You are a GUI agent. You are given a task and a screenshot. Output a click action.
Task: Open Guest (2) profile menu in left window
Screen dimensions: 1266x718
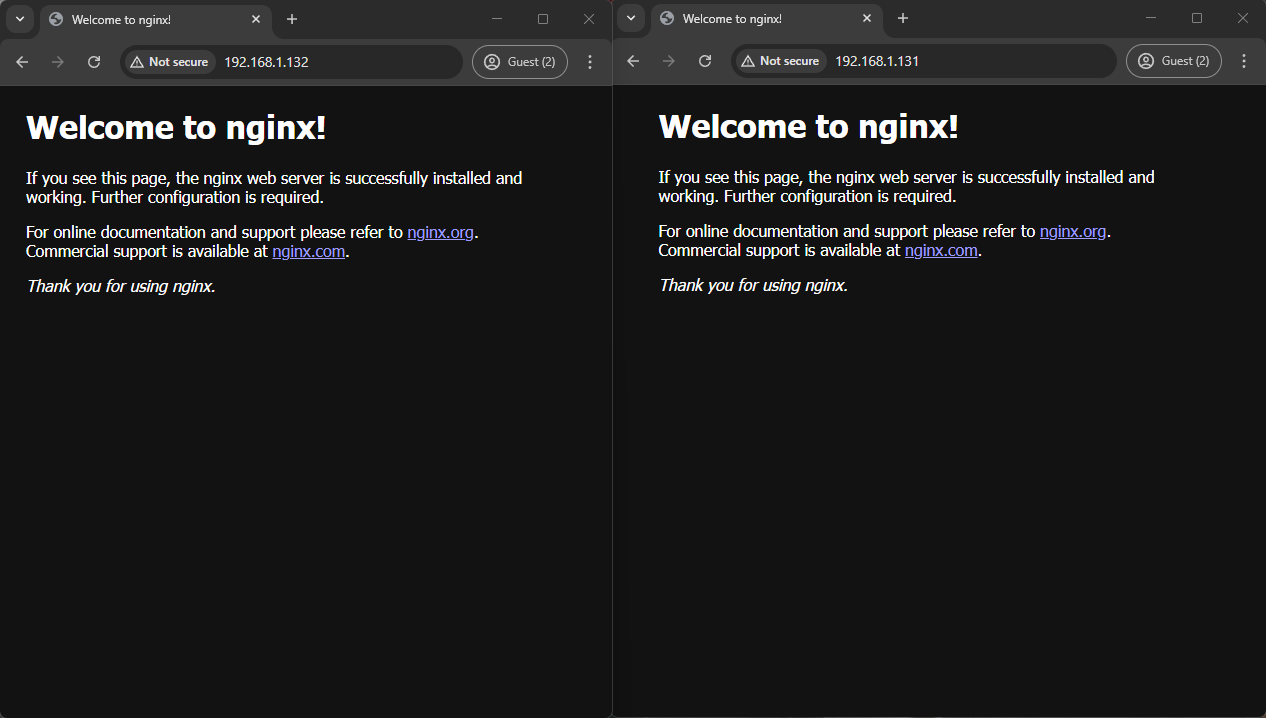tap(520, 62)
